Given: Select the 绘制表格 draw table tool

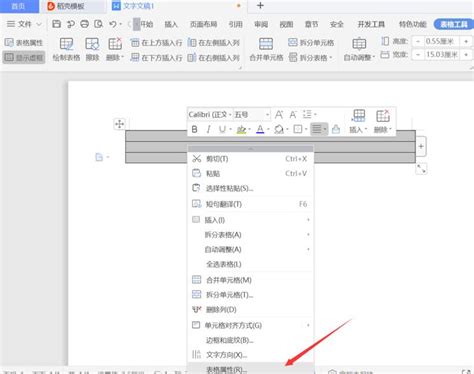Looking at the screenshot, I should [x=66, y=49].
